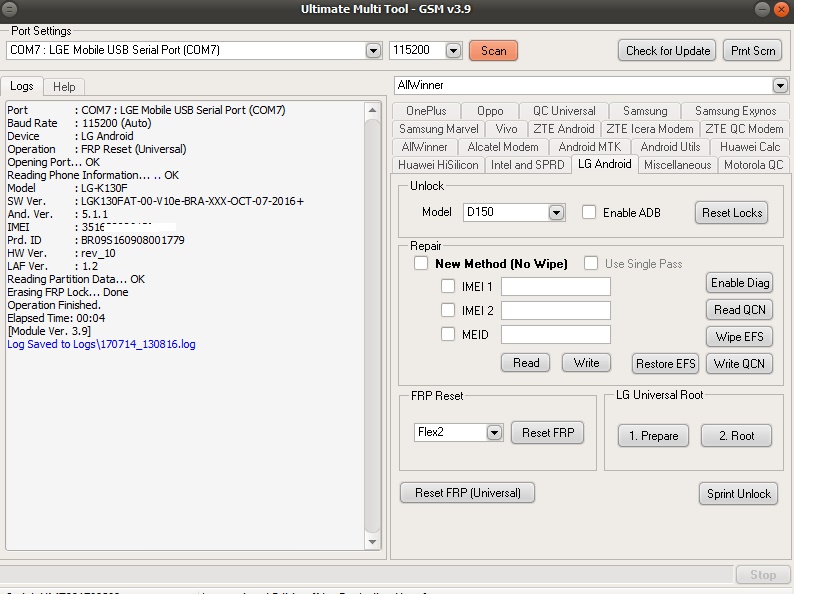The height and width of the screenshot is (594, 819).
Task: Tick the MEID checkbox
Action: coord(448,334)
